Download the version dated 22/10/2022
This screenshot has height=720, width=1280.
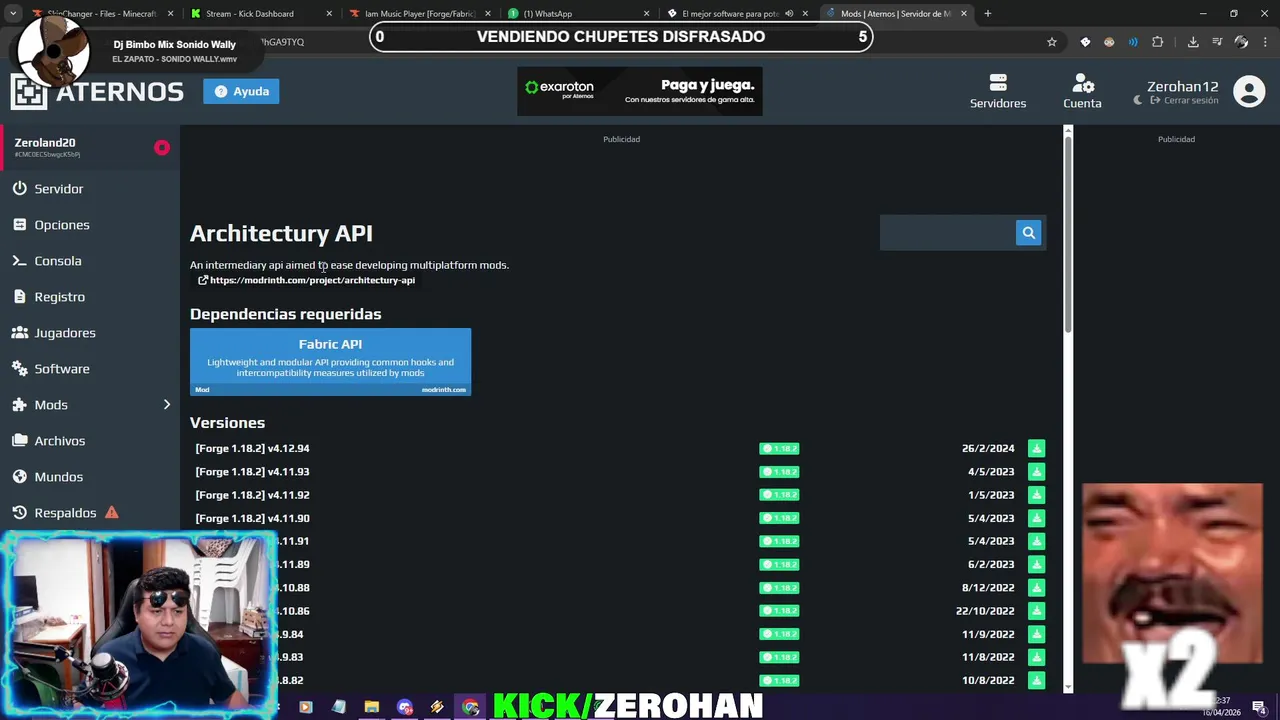1036,611
